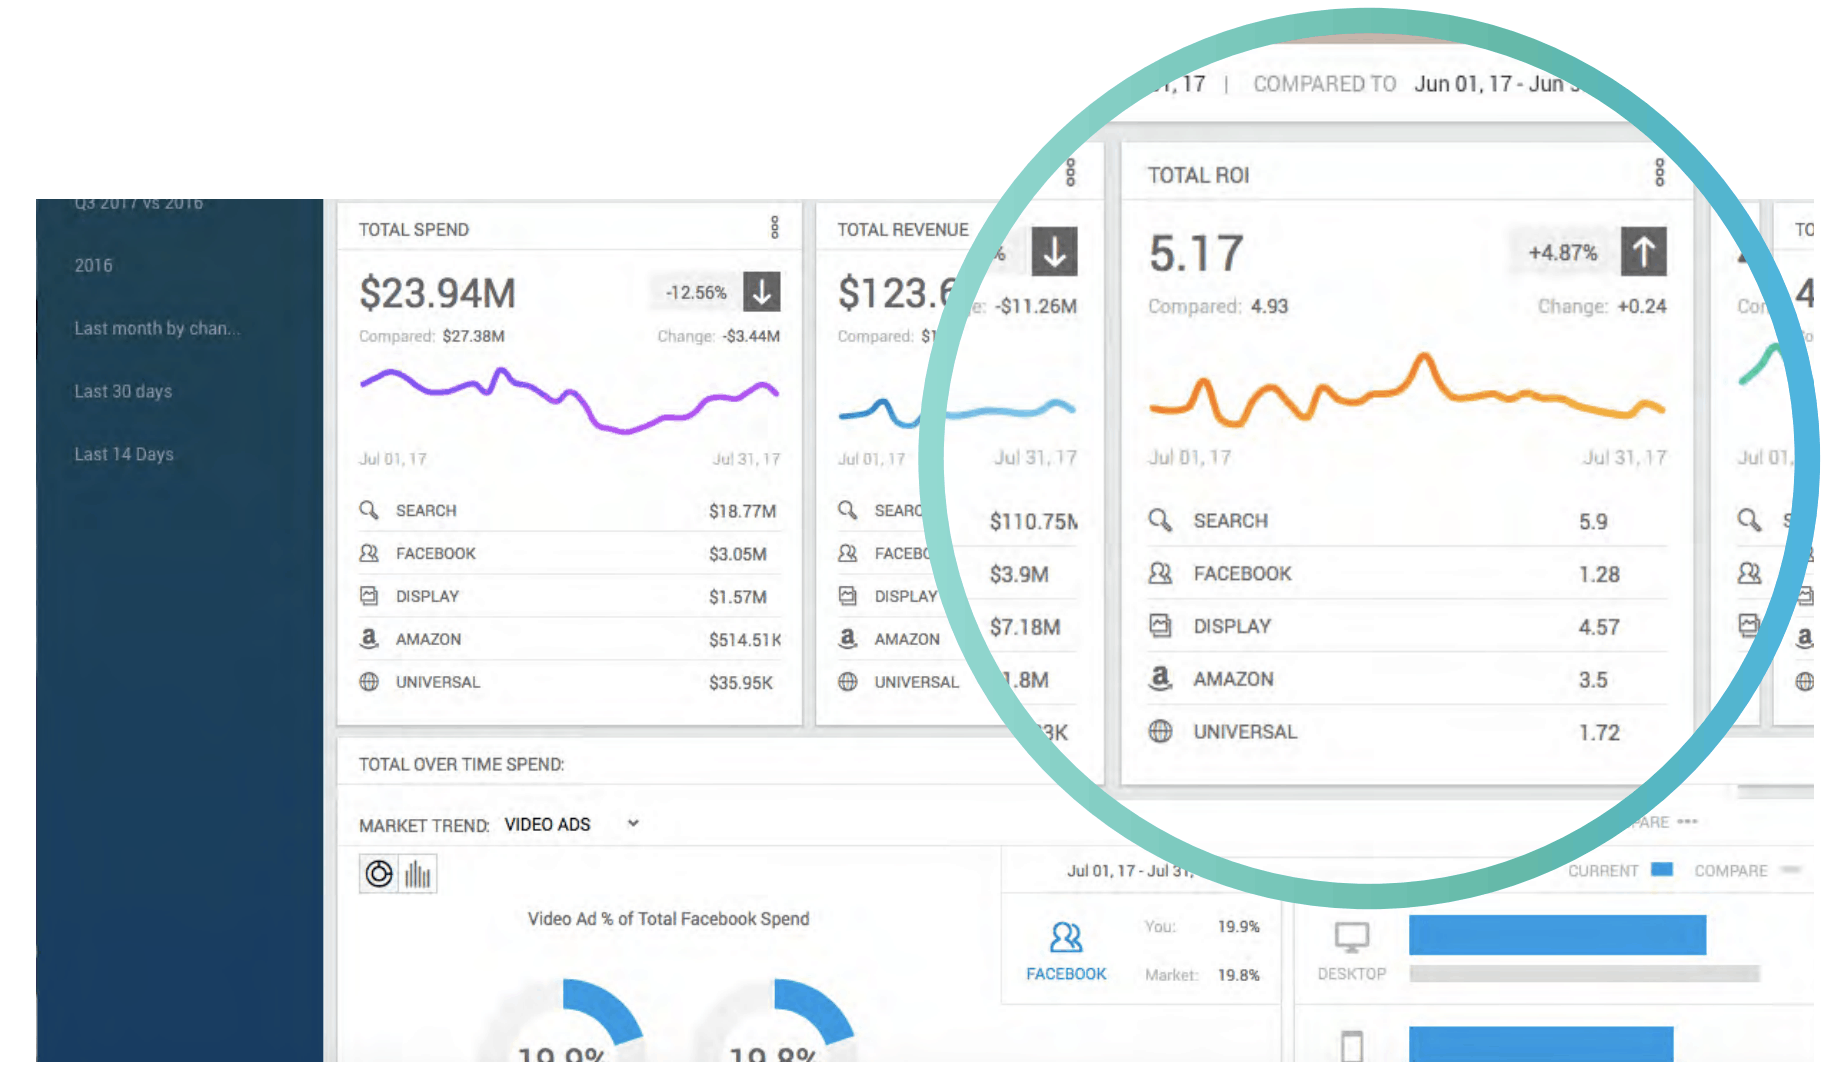Select the Facebook channel tab
1846x1072 pixels.
1066,950
